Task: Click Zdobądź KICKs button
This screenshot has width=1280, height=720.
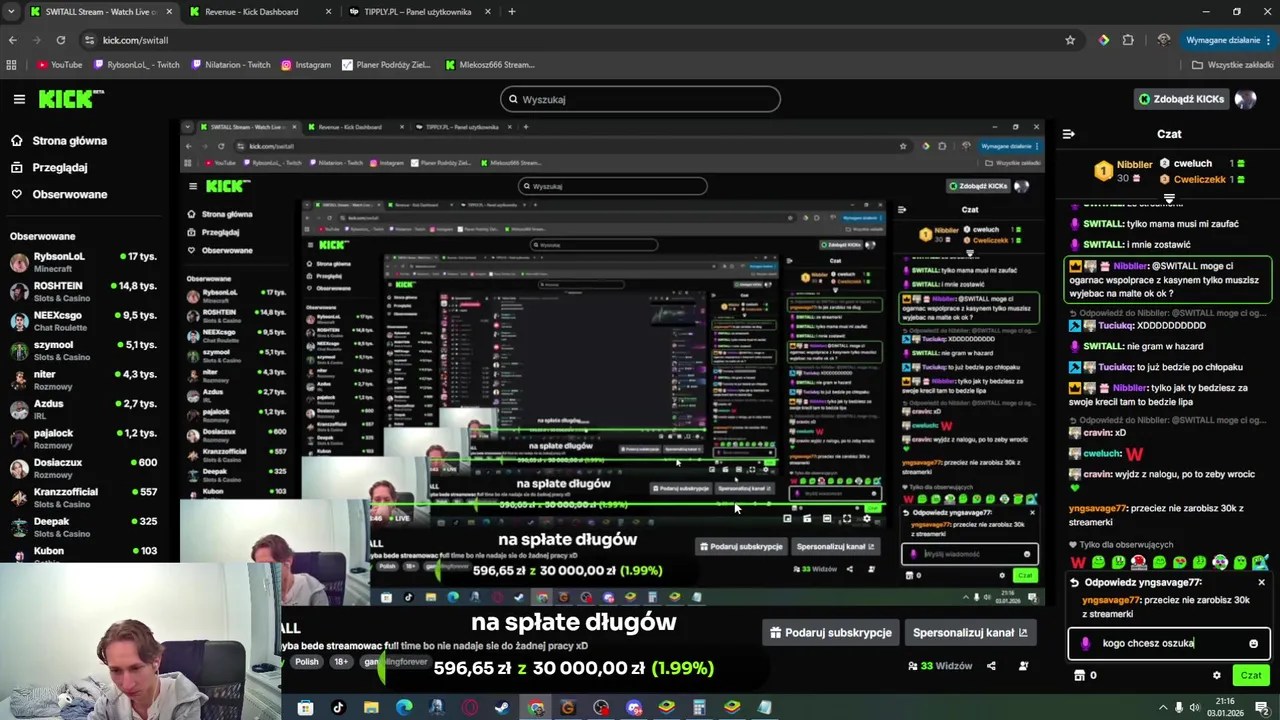Action: pos(1180,99)
